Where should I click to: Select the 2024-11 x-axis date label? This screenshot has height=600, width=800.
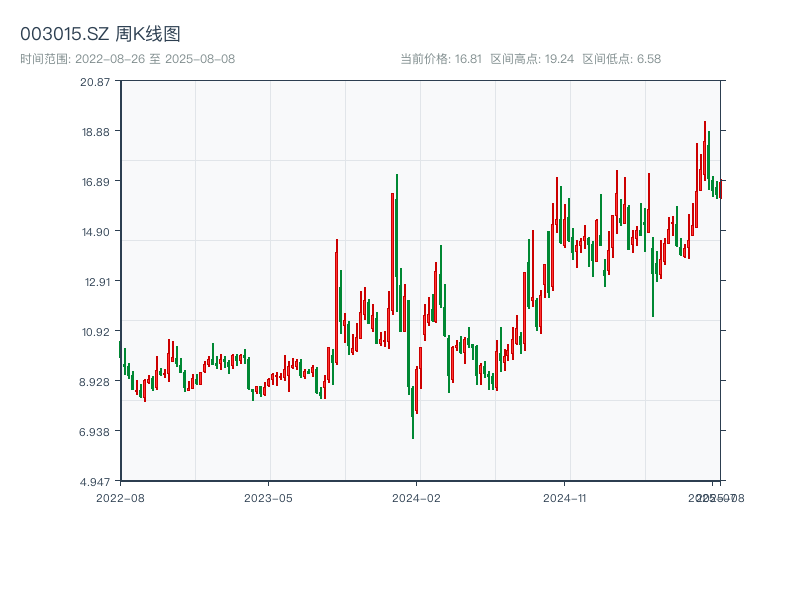[566, 497]
